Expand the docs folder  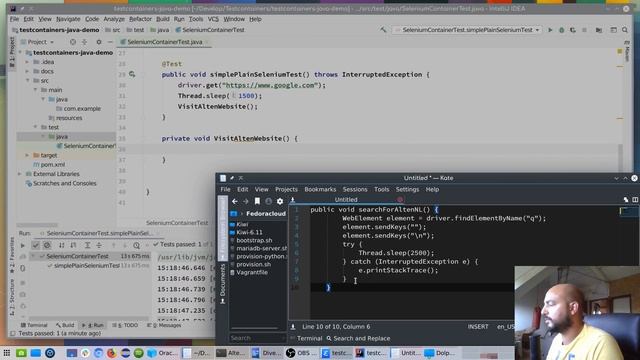[x=28, y=71]
